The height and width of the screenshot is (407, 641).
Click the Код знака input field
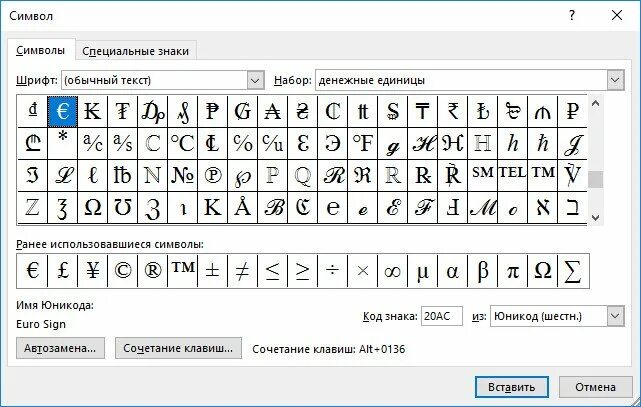coord(442,316)
